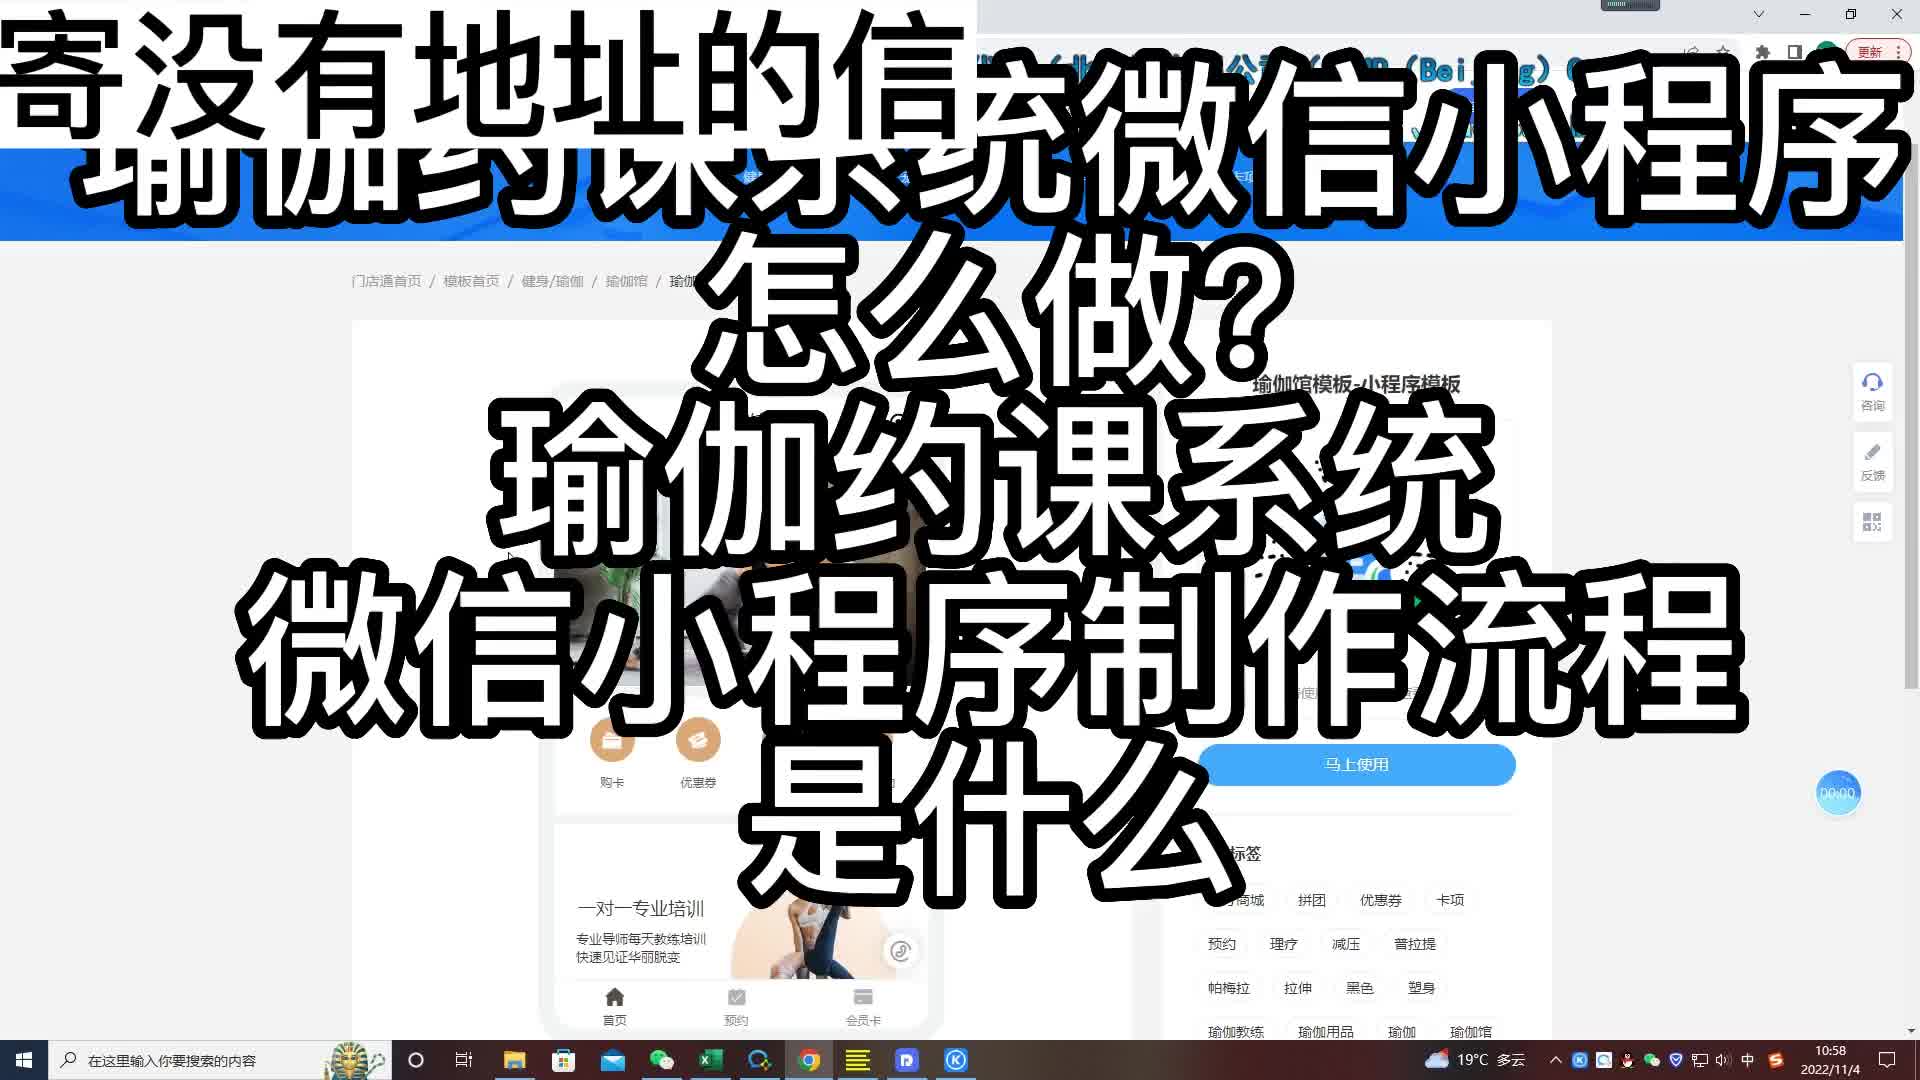Open Microsoft Store from taskbar

(563, 1060)
